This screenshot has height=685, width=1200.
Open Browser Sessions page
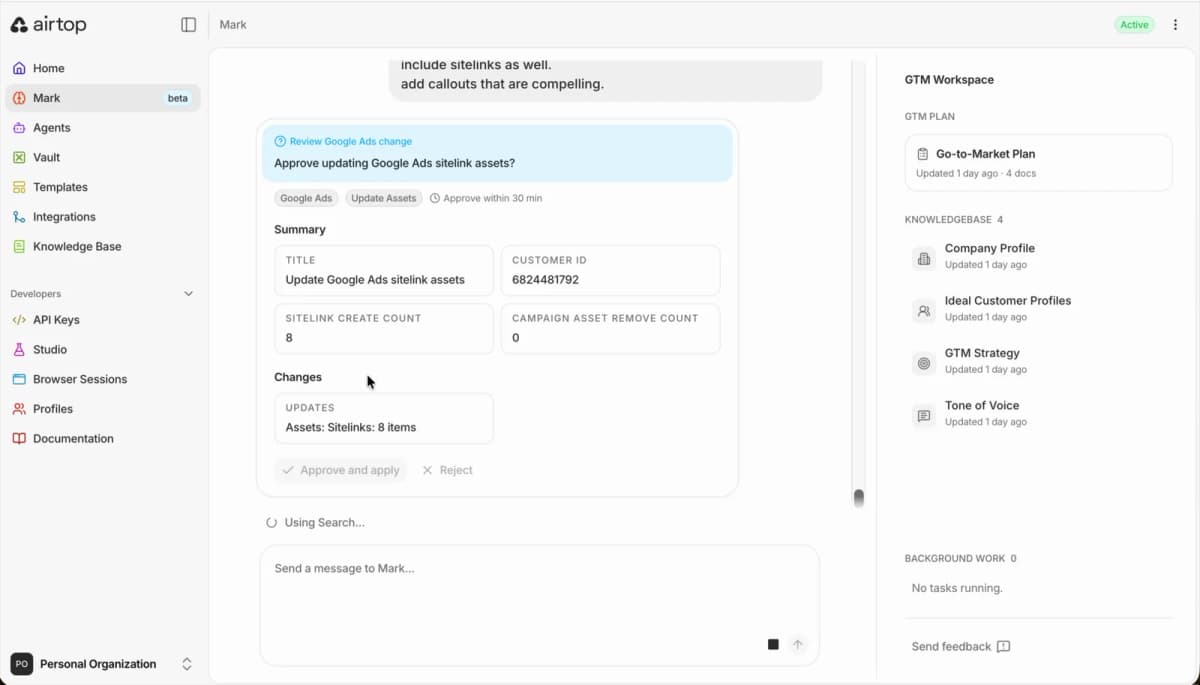(103, 379)
